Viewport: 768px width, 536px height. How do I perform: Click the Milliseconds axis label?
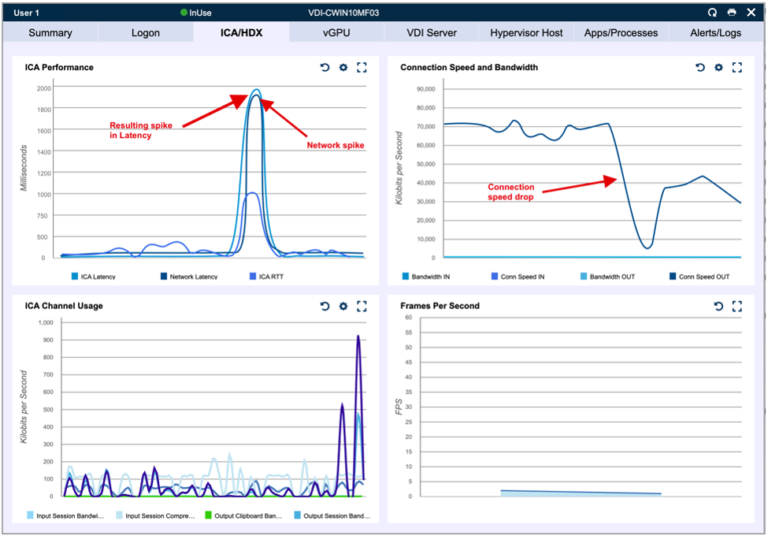[x=24, y=168]
